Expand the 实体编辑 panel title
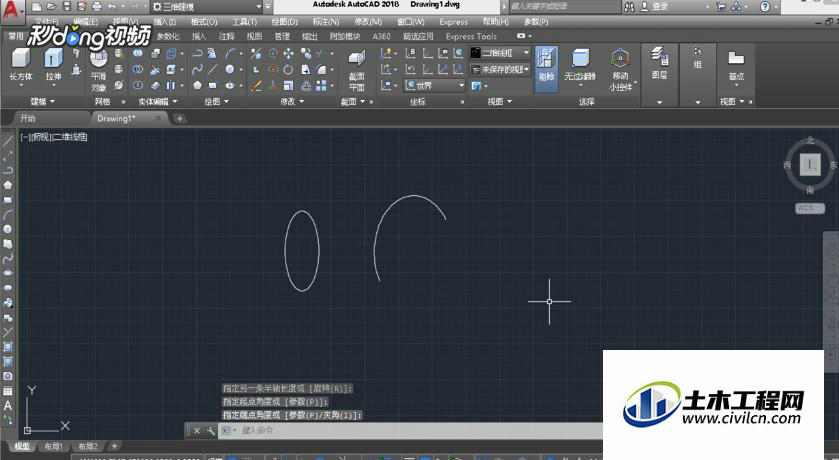 coord(157,102)
